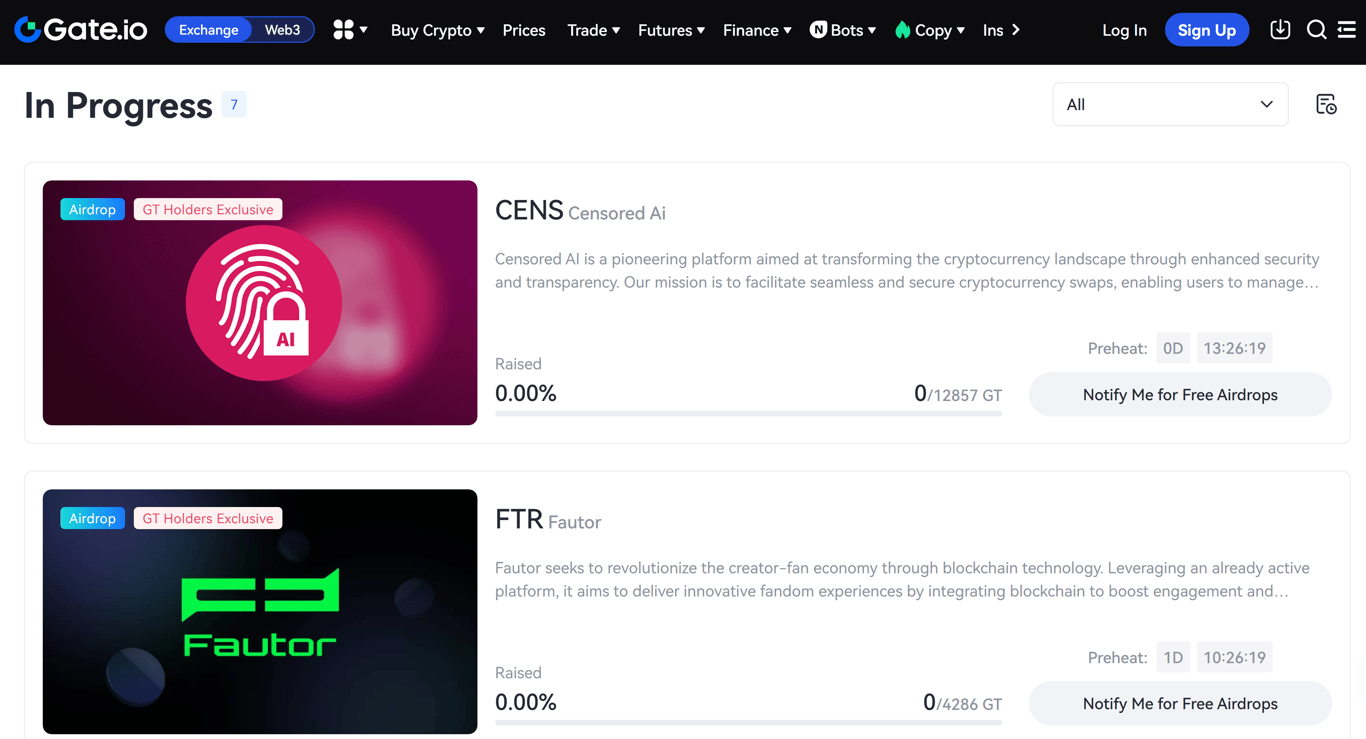
Task: Open the All filter dropdown
Action: tap(1169, 104)
